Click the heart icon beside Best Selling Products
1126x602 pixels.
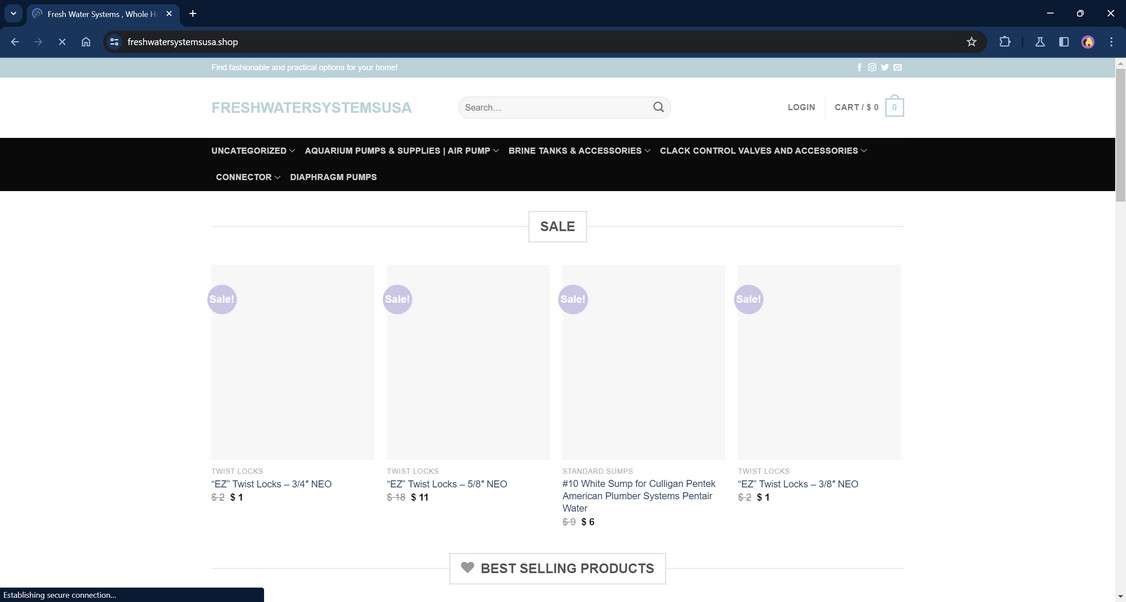pyautogui.click(x=468, y=567)
